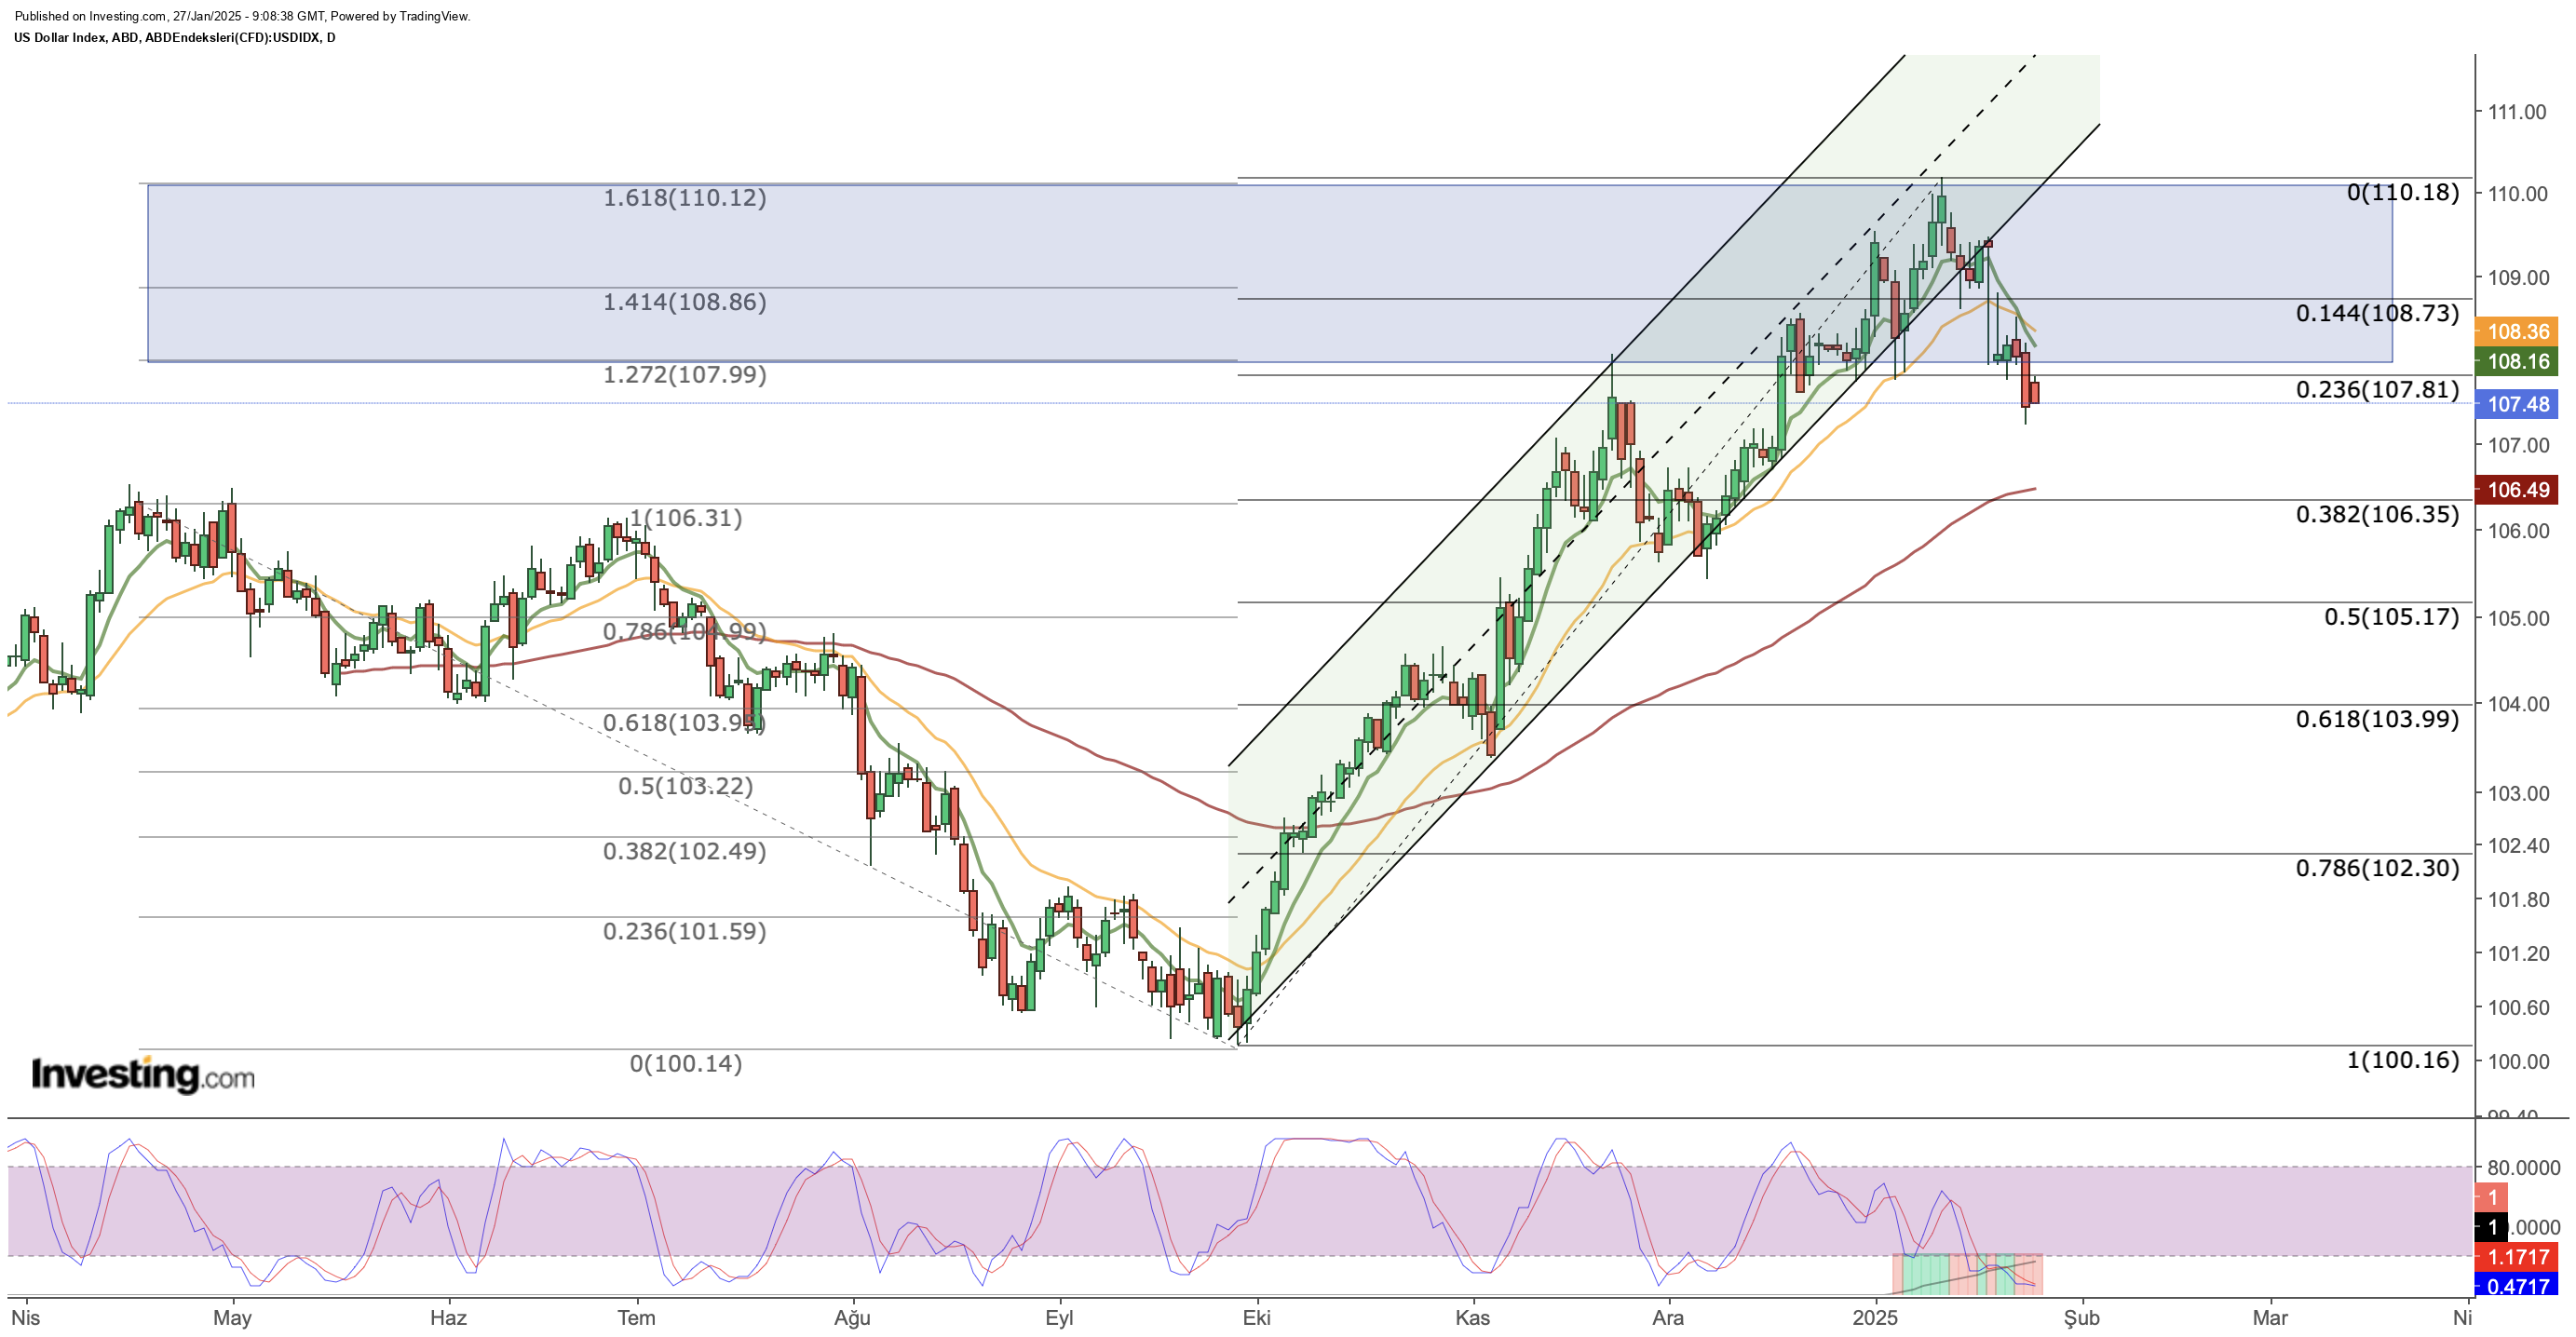
Task: Click the green 108.16 price tag
Action: click(2517, 361)
